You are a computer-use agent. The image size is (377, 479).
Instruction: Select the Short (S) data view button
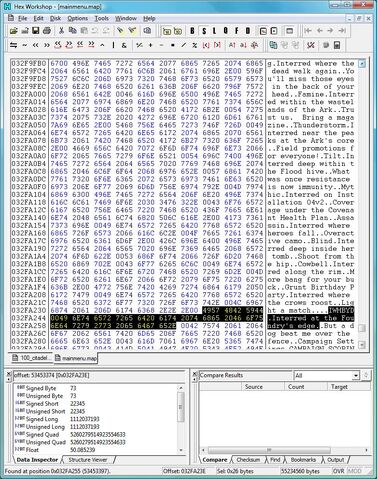point(204,31)
